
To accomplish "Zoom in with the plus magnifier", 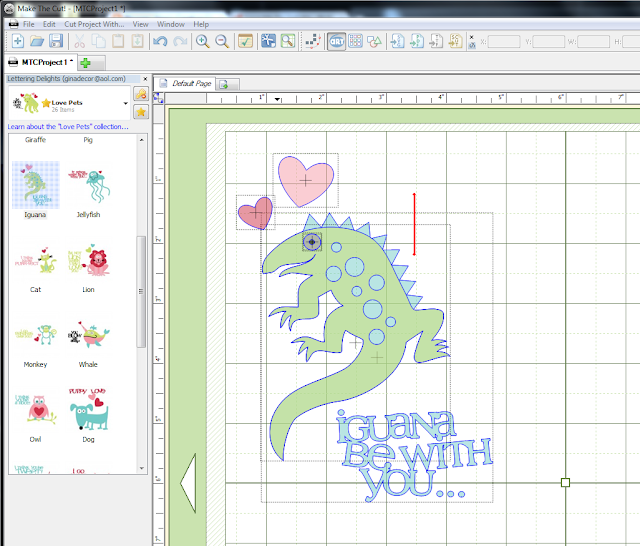I will pyautogui.click(x=202, y=41).
